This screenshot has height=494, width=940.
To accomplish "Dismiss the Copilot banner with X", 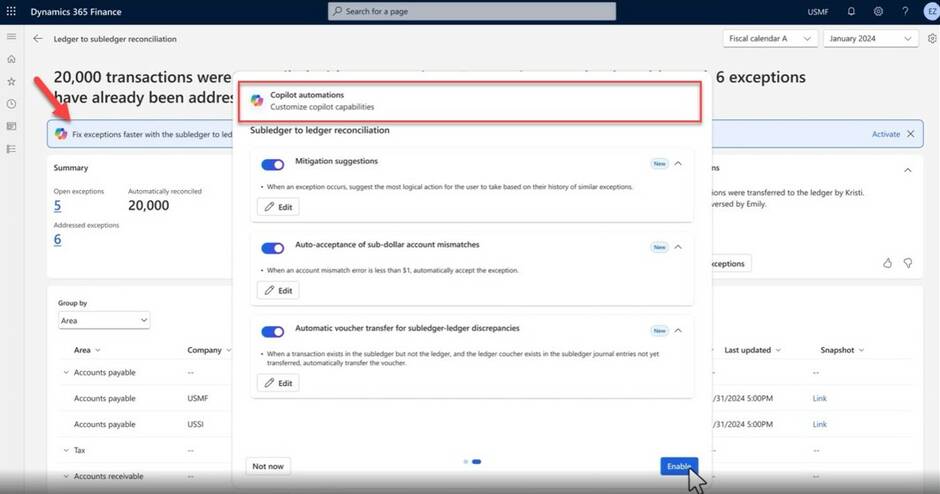I will pos(910,134).
